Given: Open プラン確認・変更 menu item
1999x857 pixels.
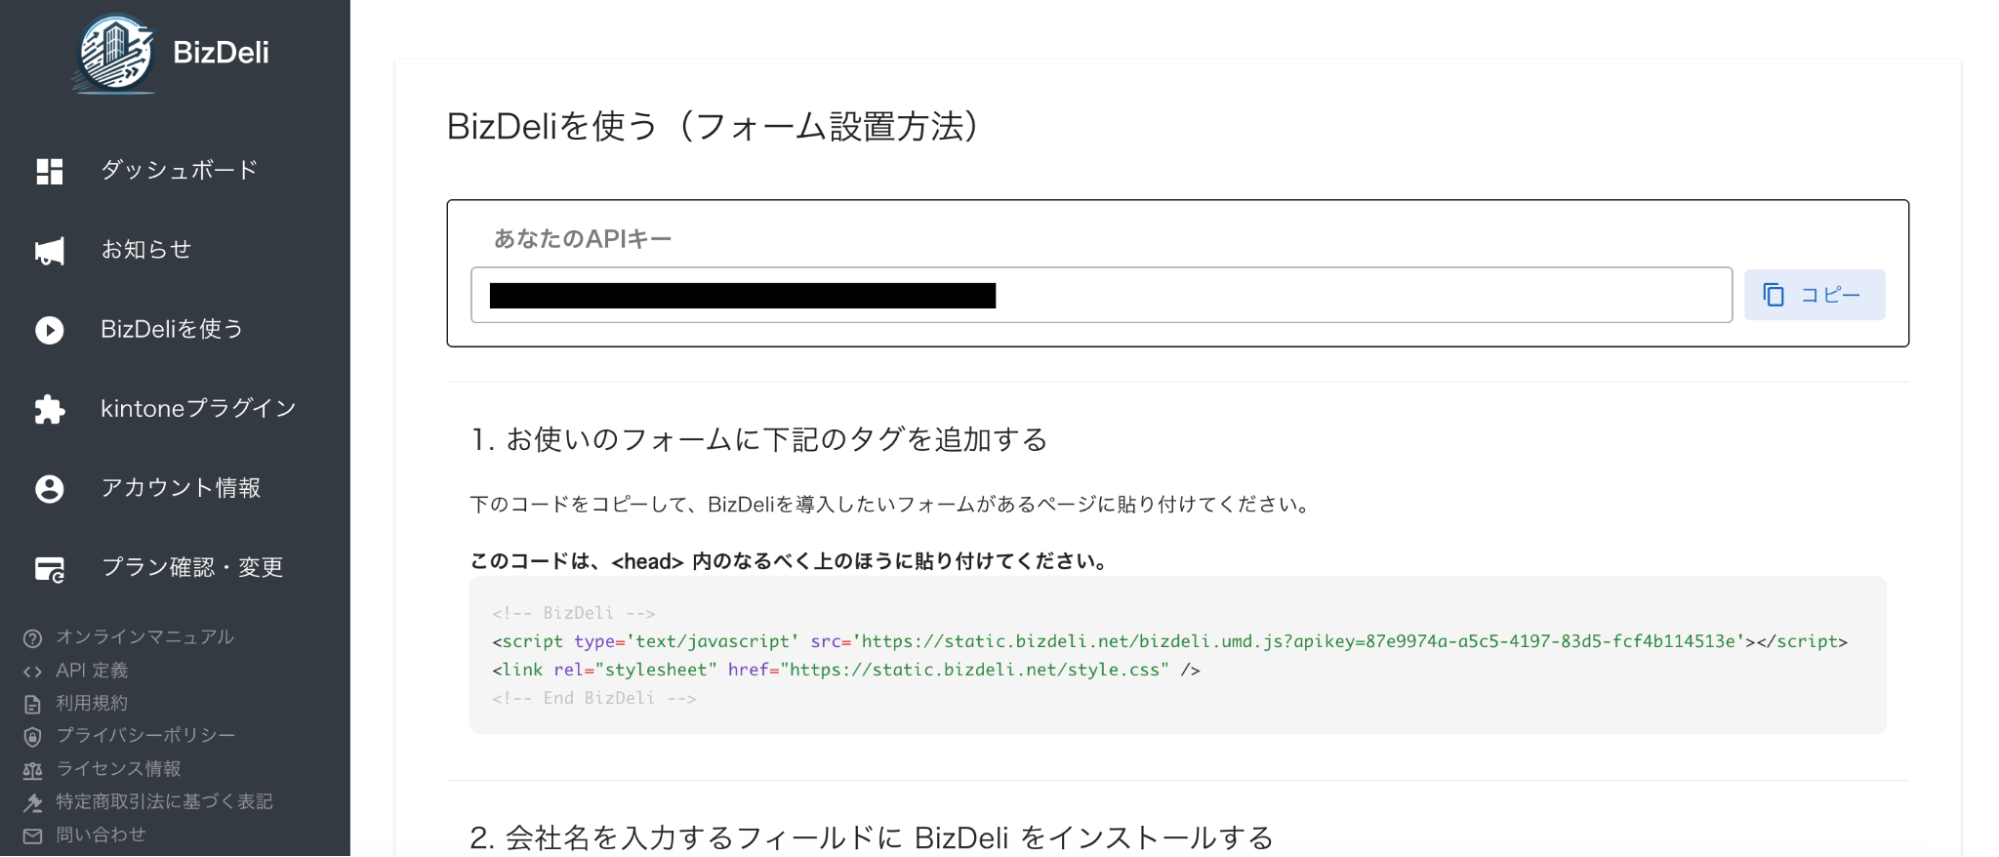Looking at the screenshot, I should 192,567.
